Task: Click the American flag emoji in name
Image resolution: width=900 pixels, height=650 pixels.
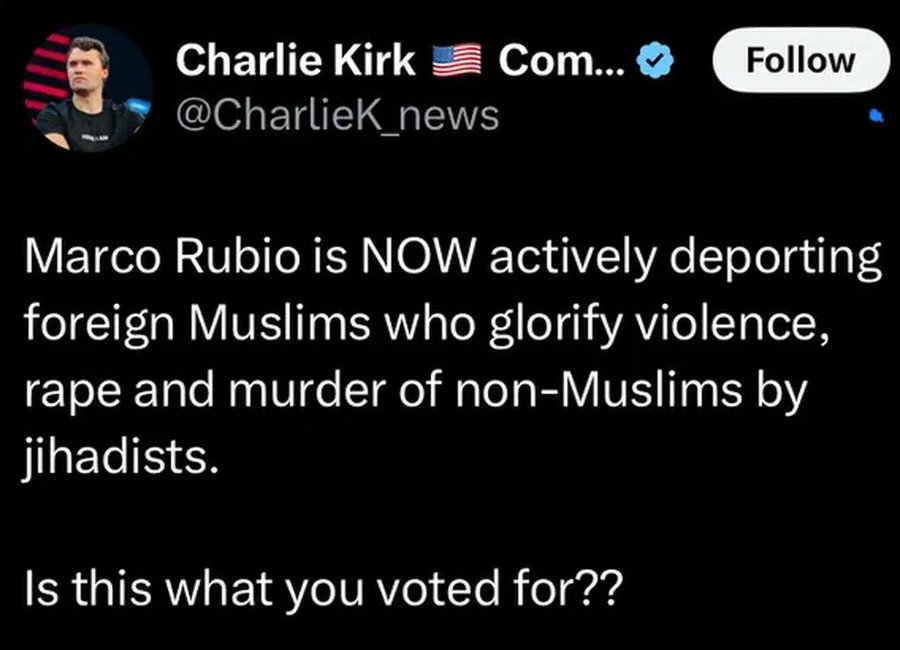Action: (x=457, y=62)
